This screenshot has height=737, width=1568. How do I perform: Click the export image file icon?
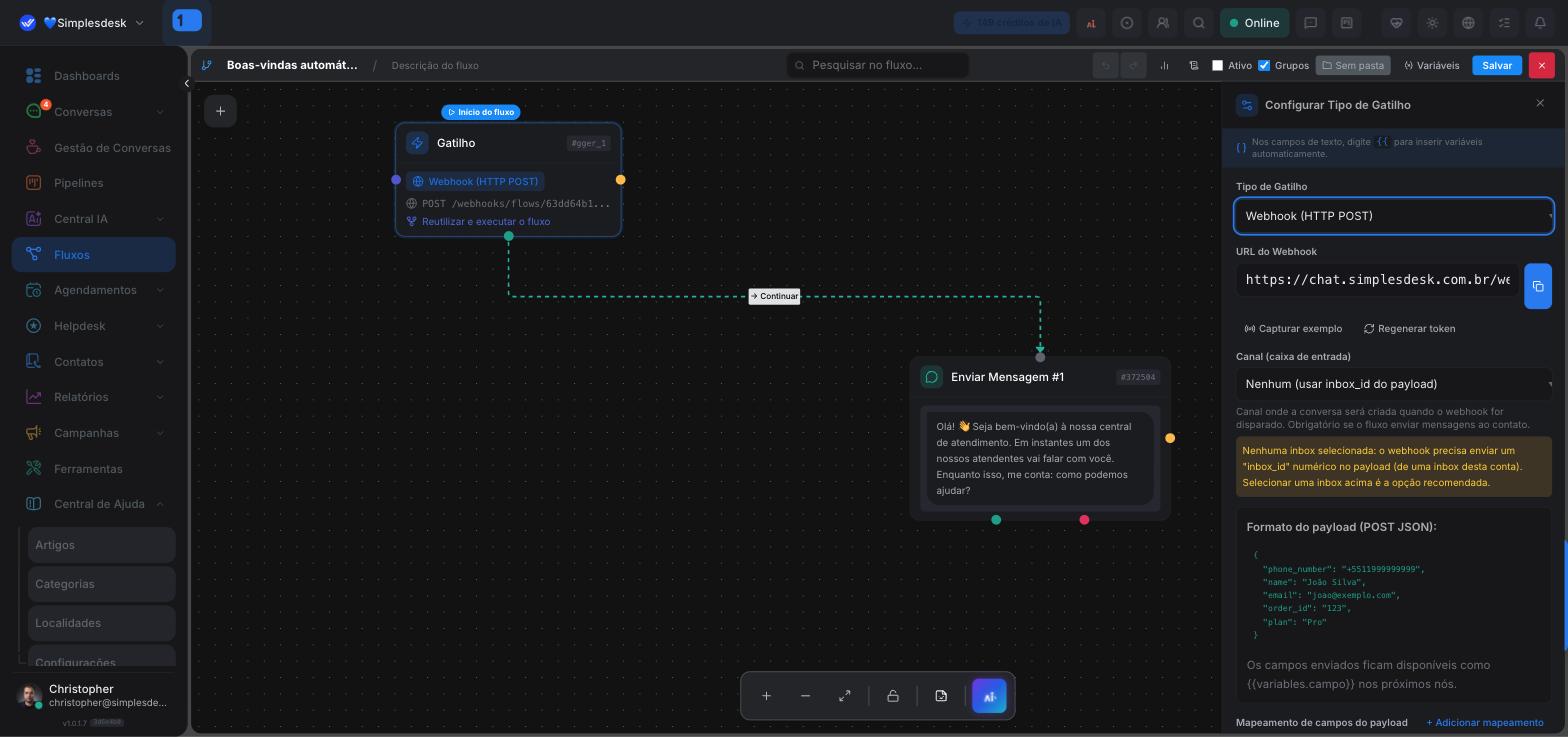pos(941,696)
